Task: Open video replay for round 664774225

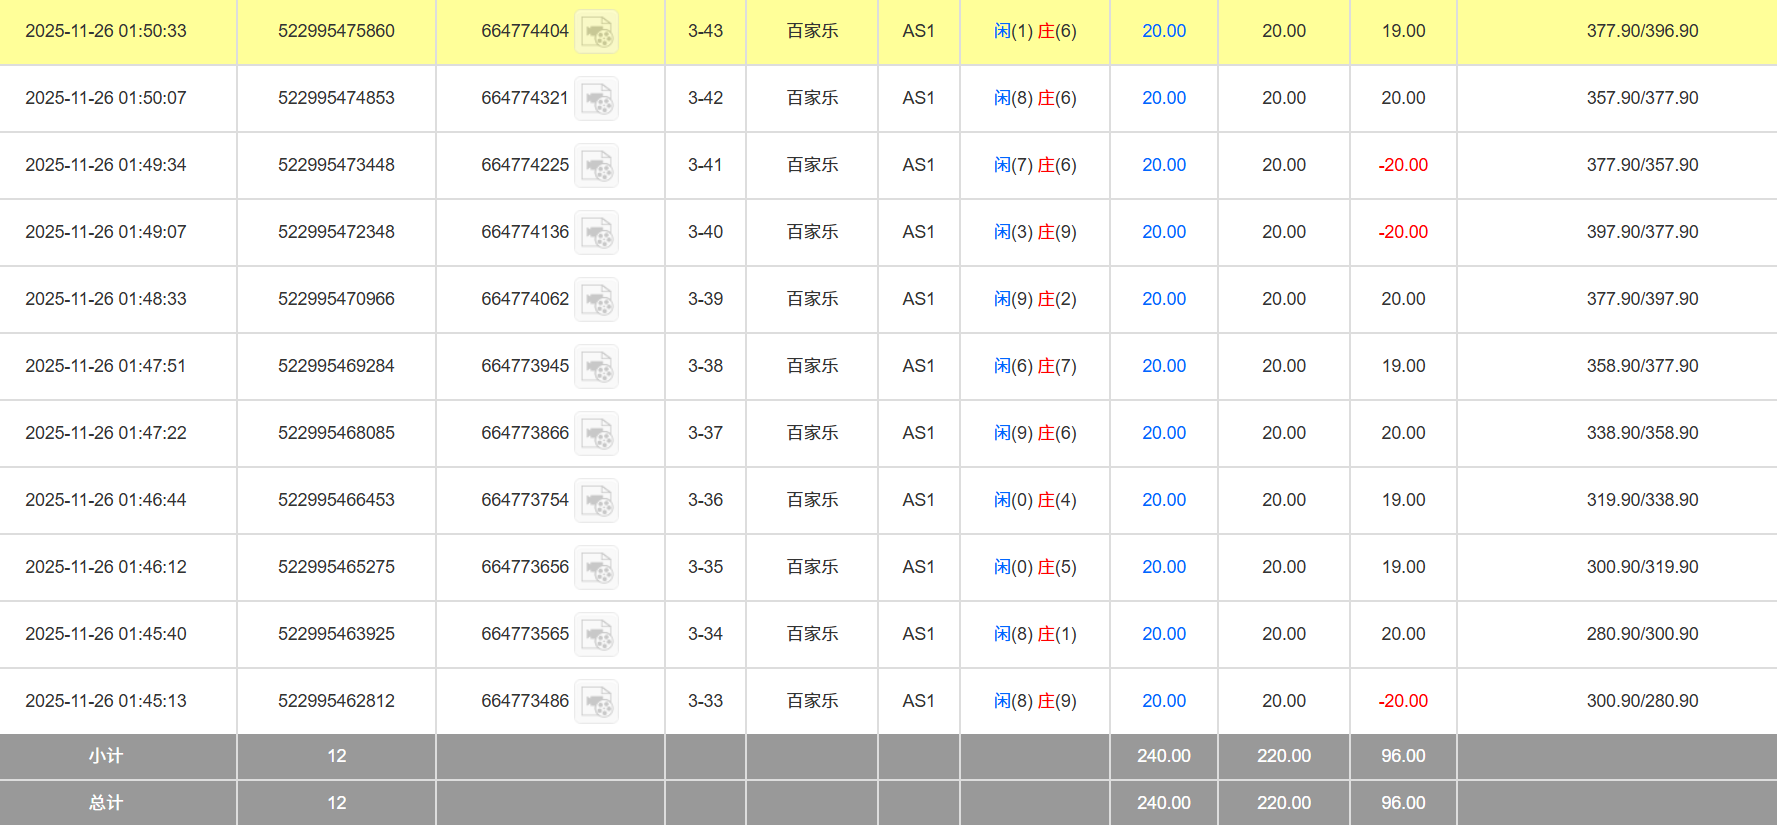Action: coord(597,166)
